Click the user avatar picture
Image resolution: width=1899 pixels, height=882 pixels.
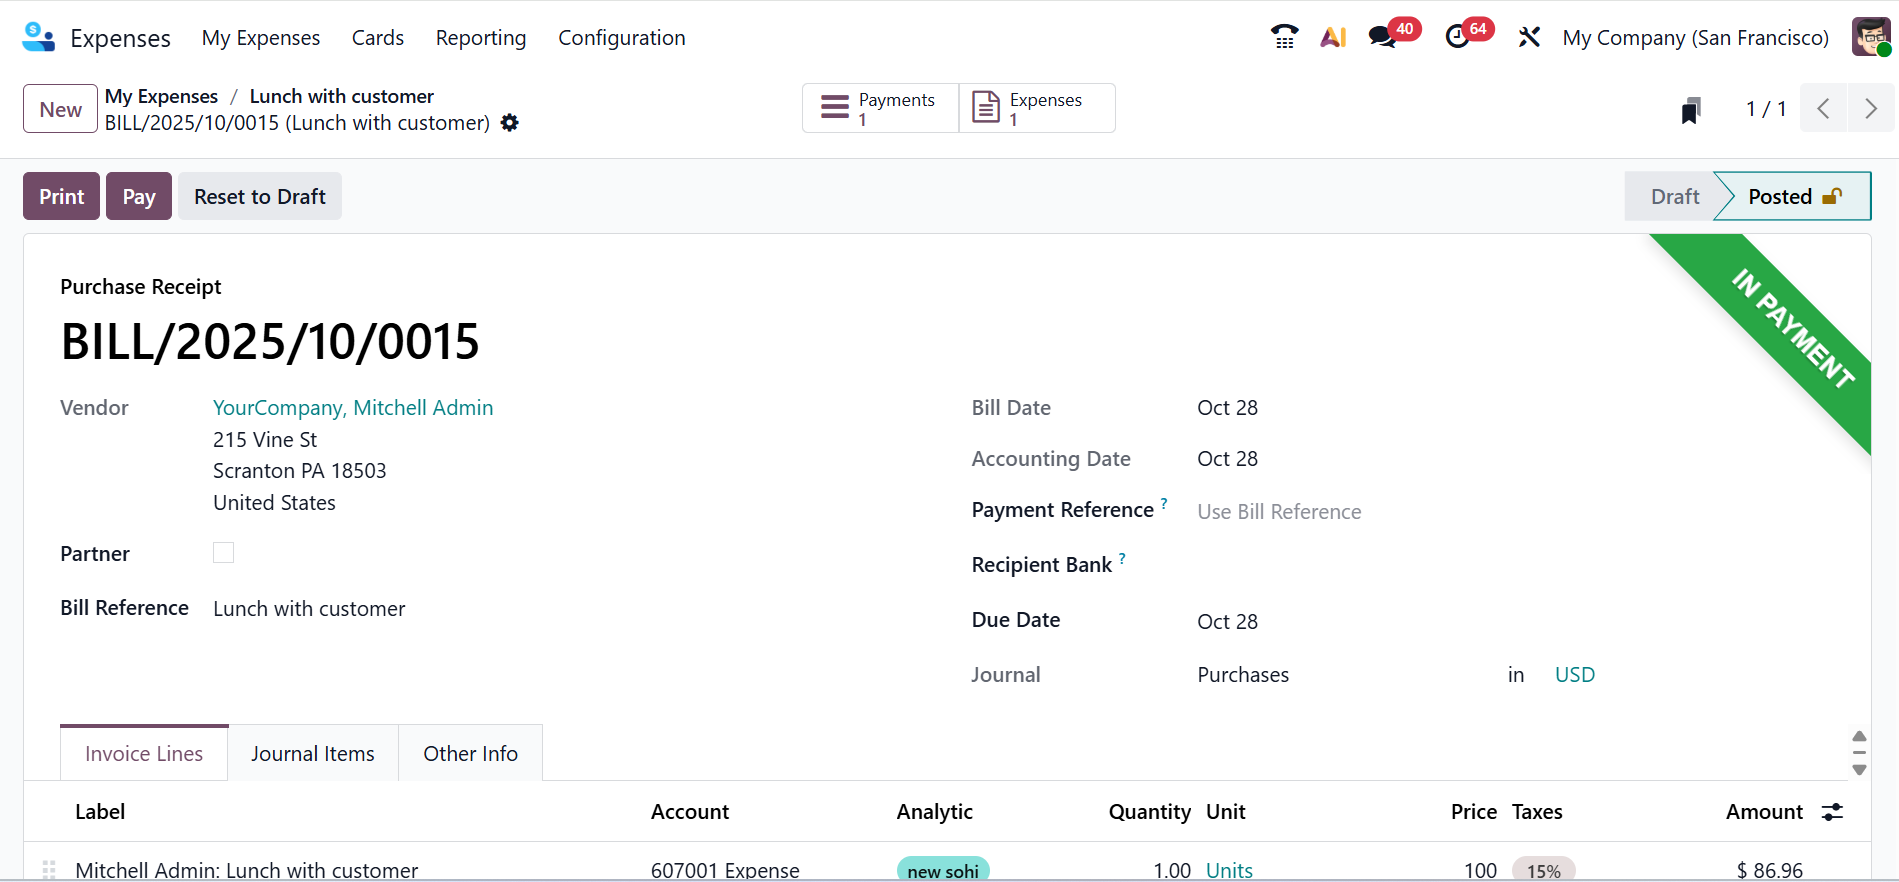coord(1870,37)
